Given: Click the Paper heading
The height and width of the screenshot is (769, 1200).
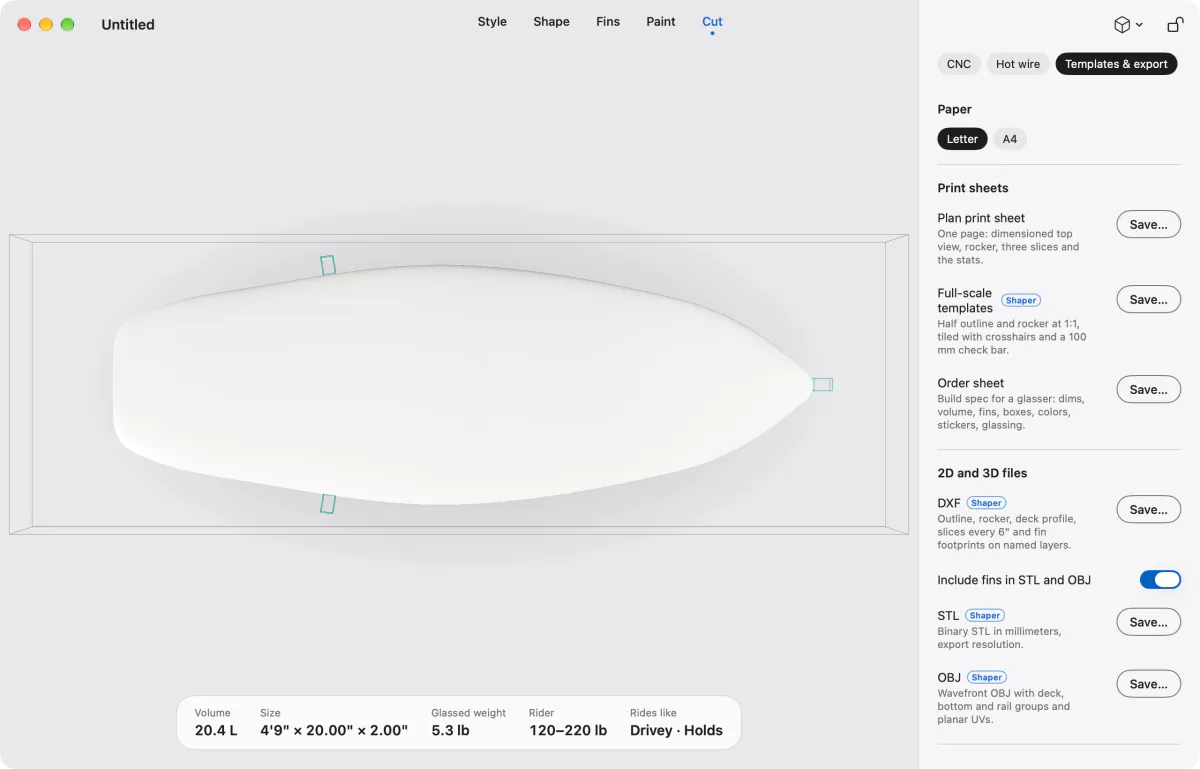Looking at the screenshot, I should (x=954, y=109).
